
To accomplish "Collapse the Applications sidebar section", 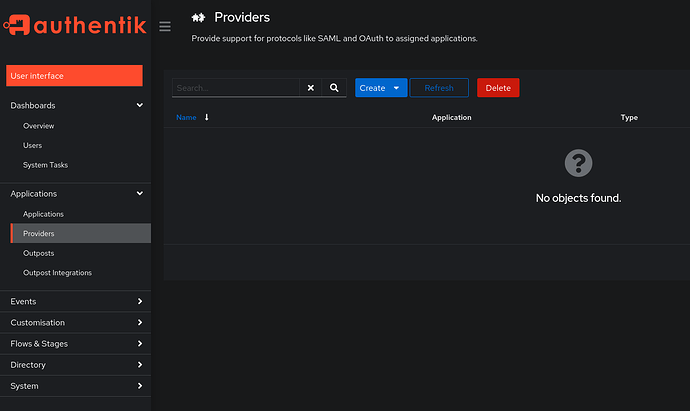I will 140,194.
